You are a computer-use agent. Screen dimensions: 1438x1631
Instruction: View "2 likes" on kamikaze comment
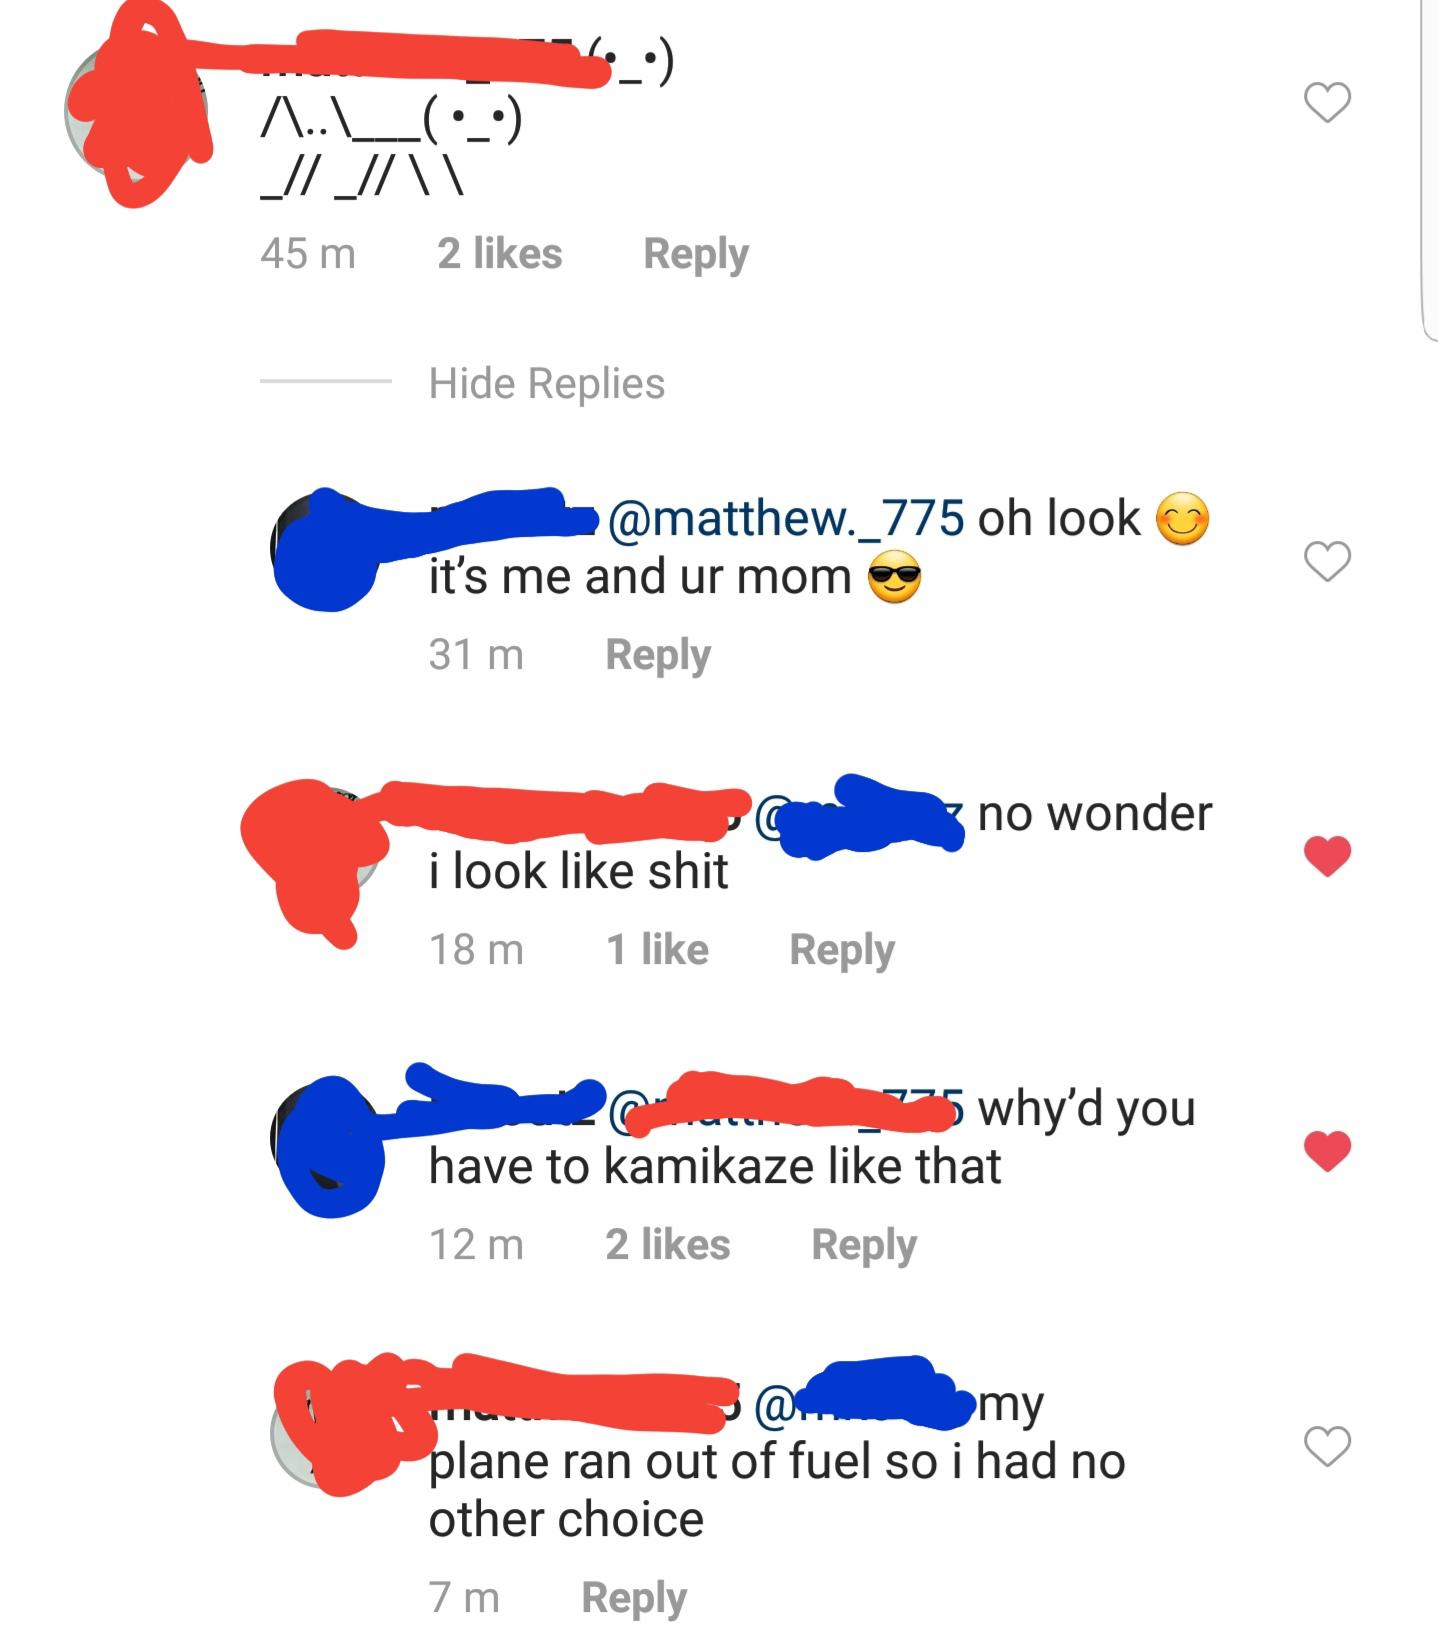point(668,1244)
